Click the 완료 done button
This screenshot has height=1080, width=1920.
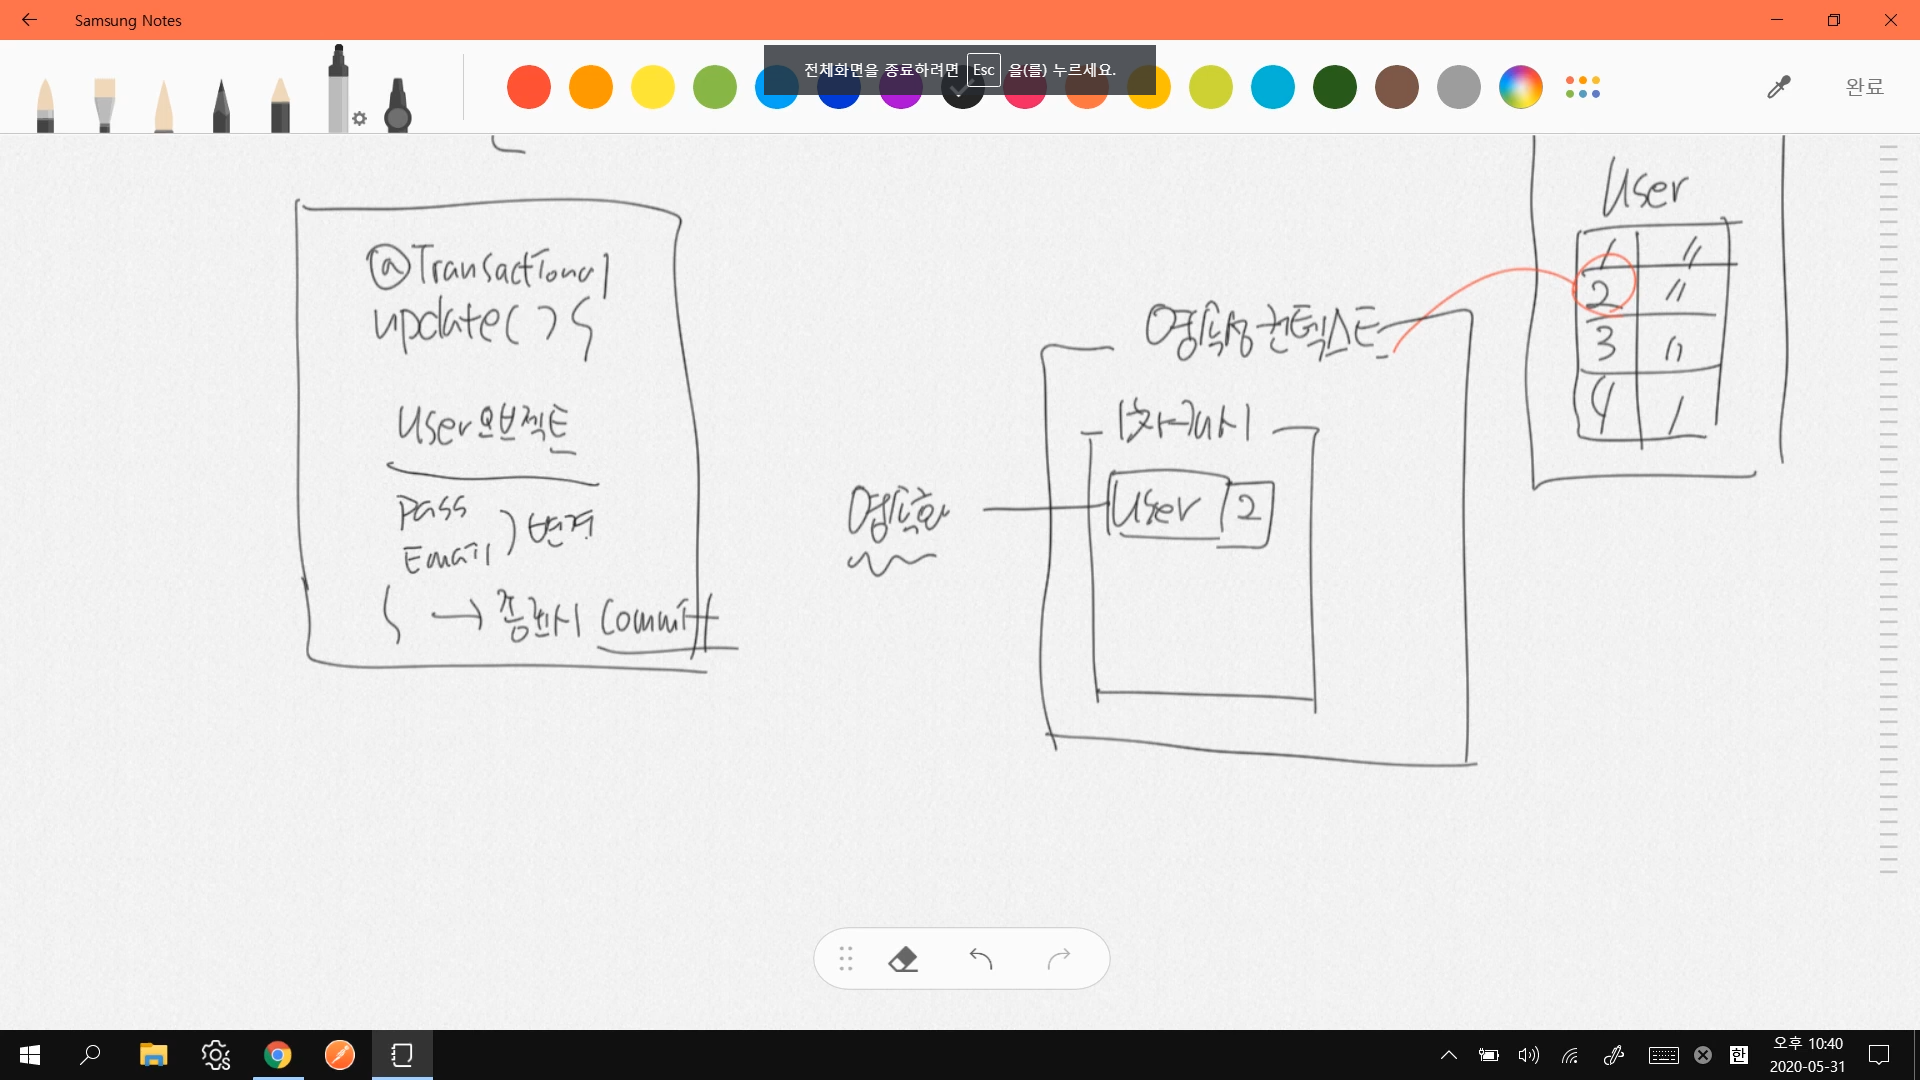(x=1864, y=88)
